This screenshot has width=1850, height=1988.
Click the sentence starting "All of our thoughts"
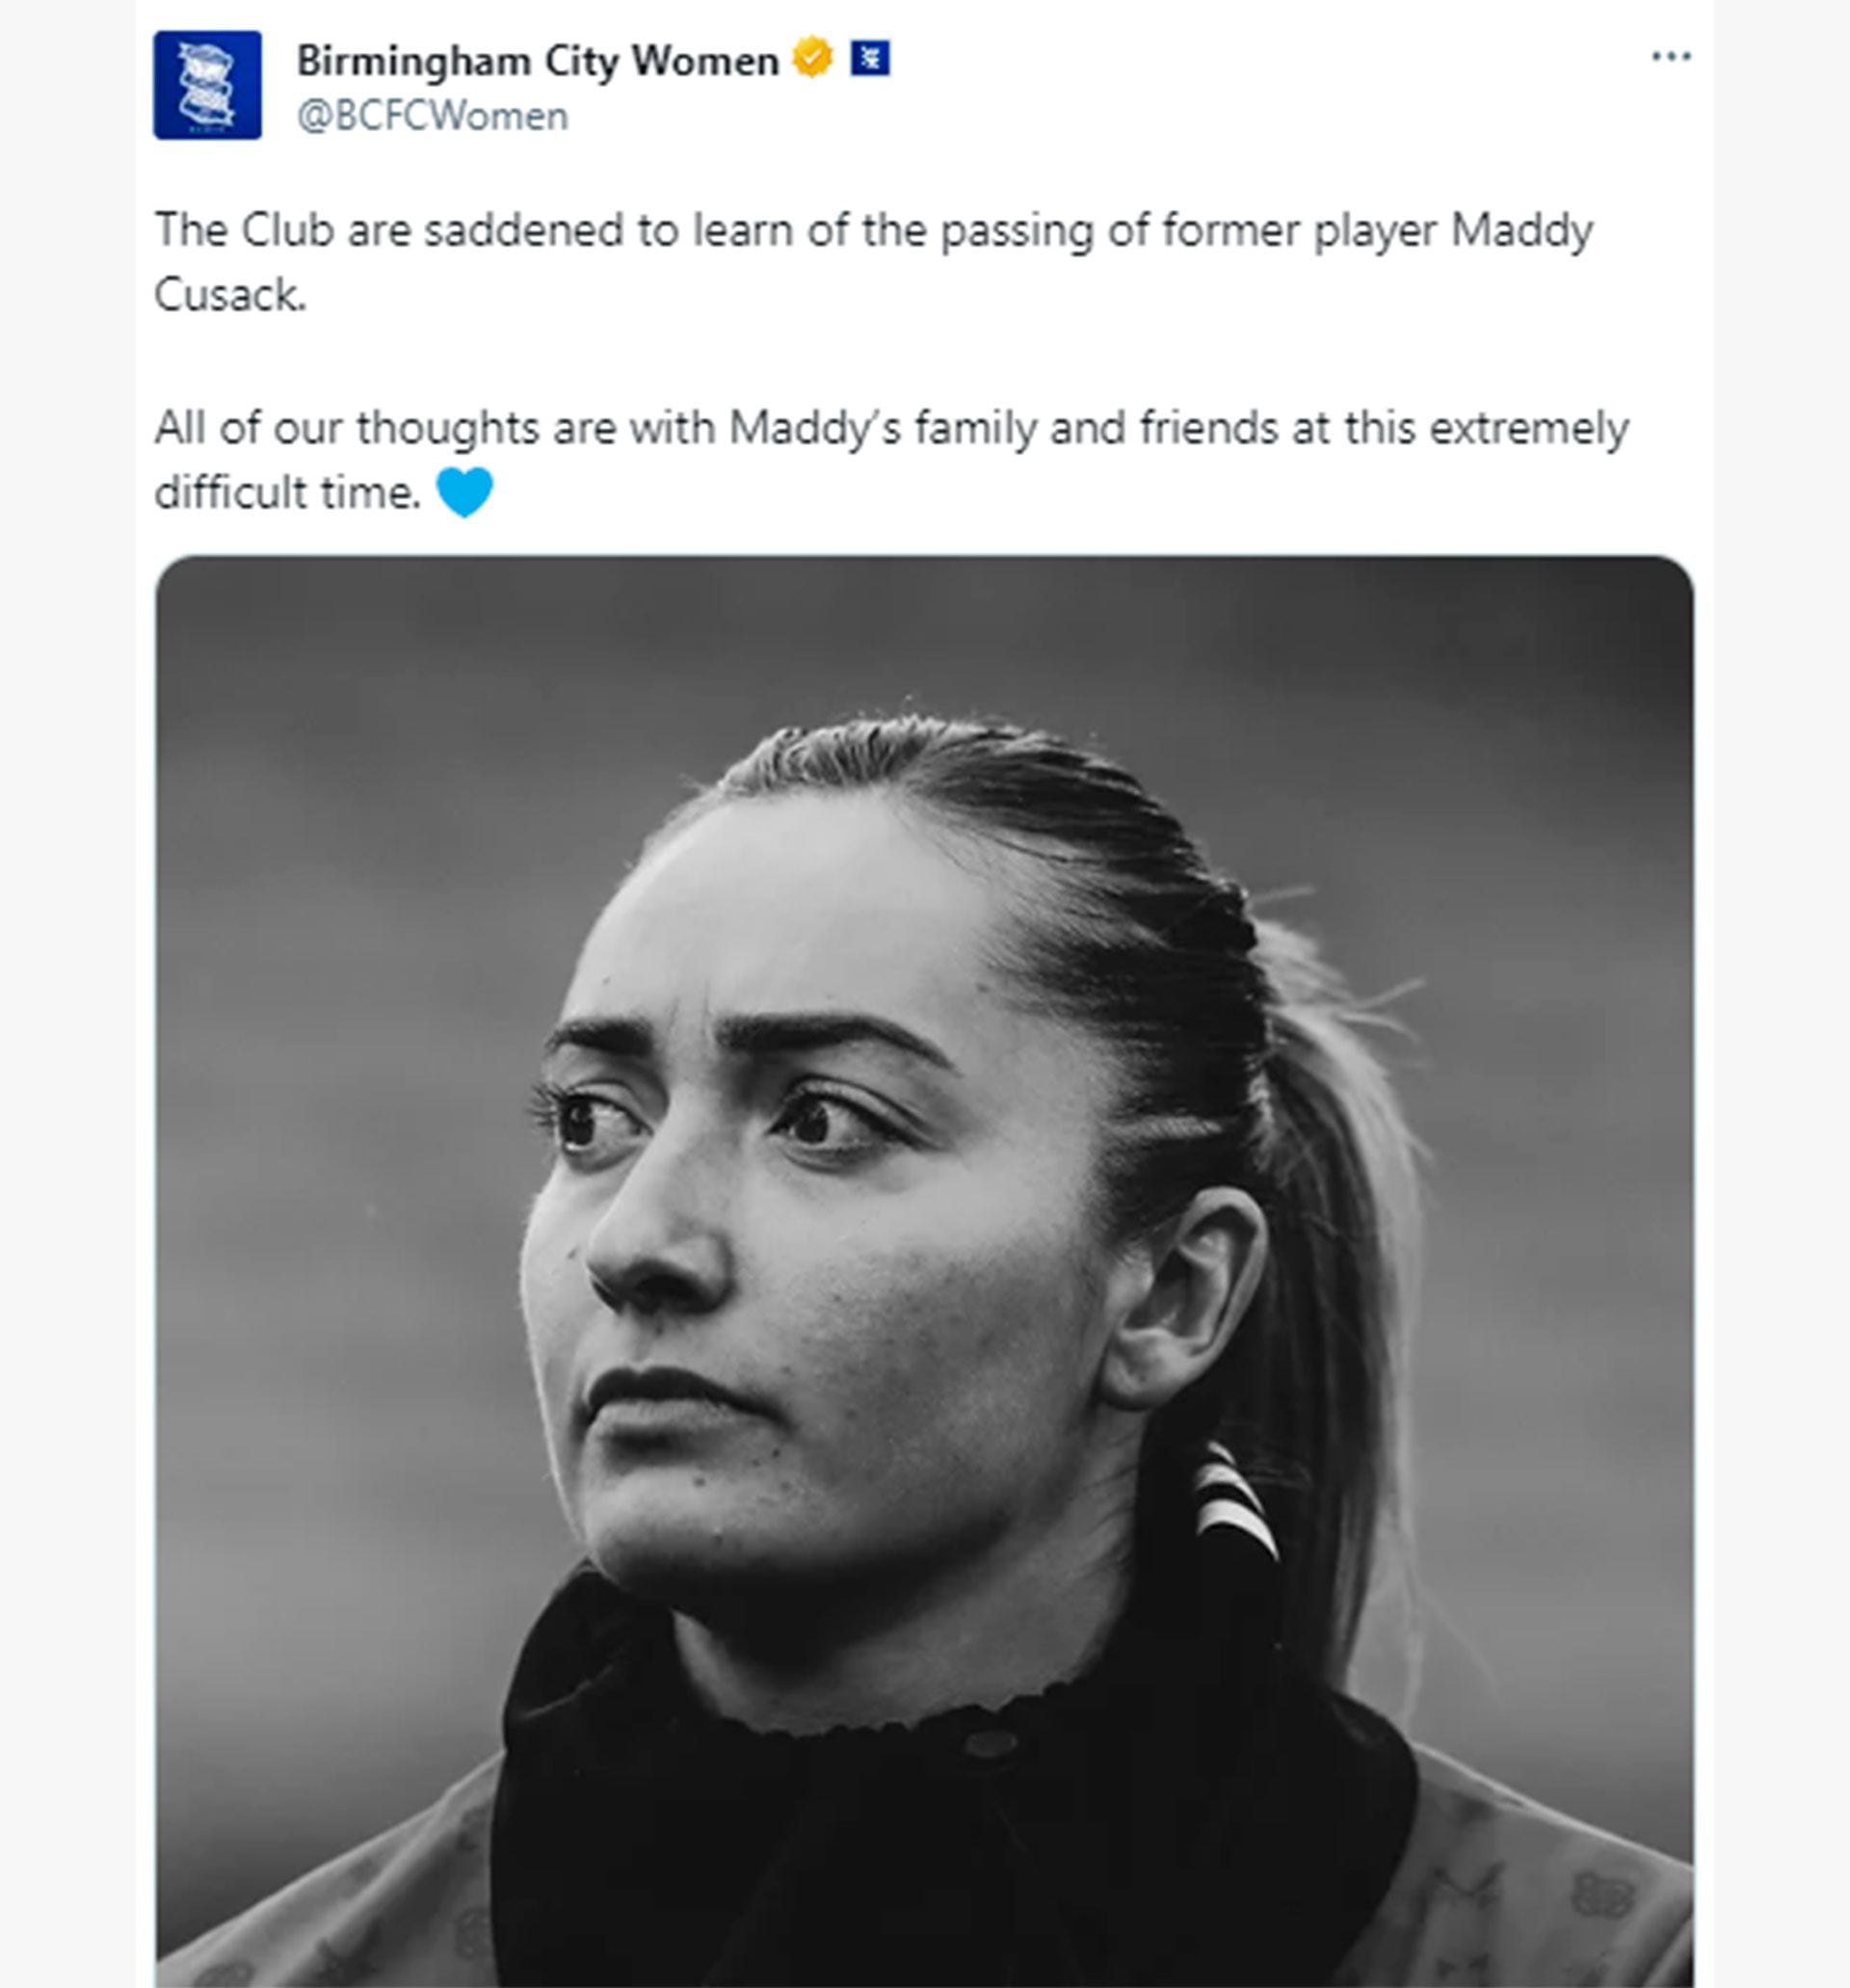890,429
